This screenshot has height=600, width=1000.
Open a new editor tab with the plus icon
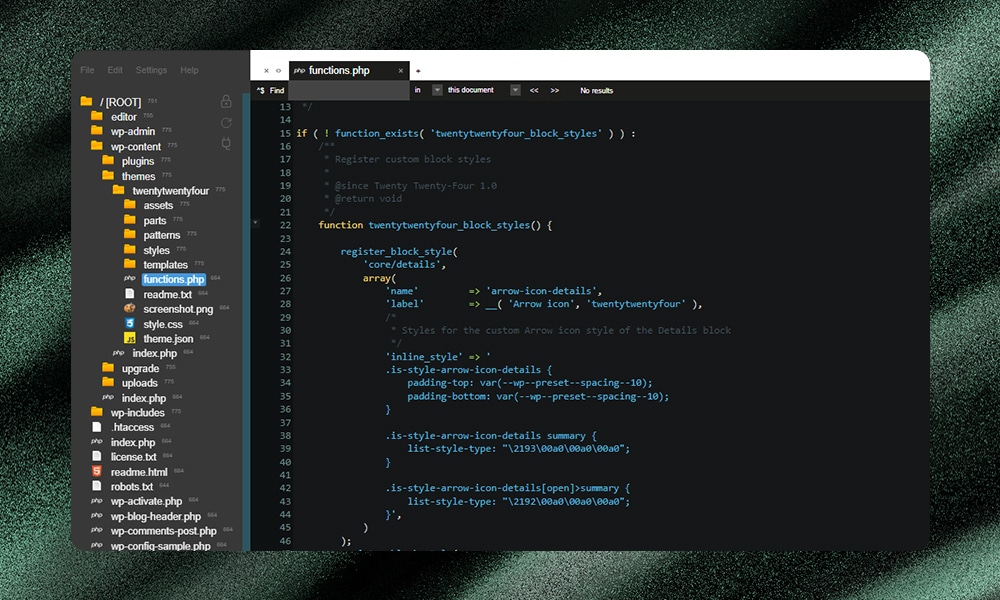pyautogui.click(x=418, y=70)
